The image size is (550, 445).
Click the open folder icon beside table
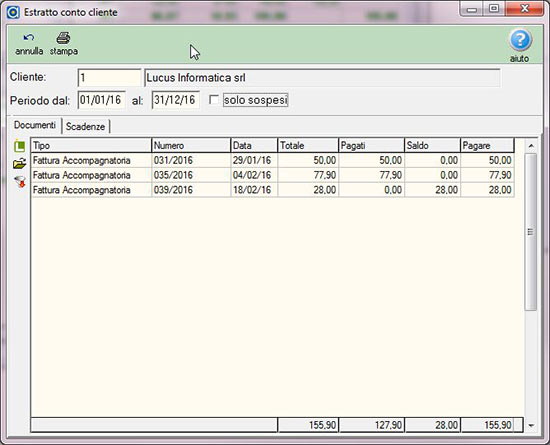(20, 164)
